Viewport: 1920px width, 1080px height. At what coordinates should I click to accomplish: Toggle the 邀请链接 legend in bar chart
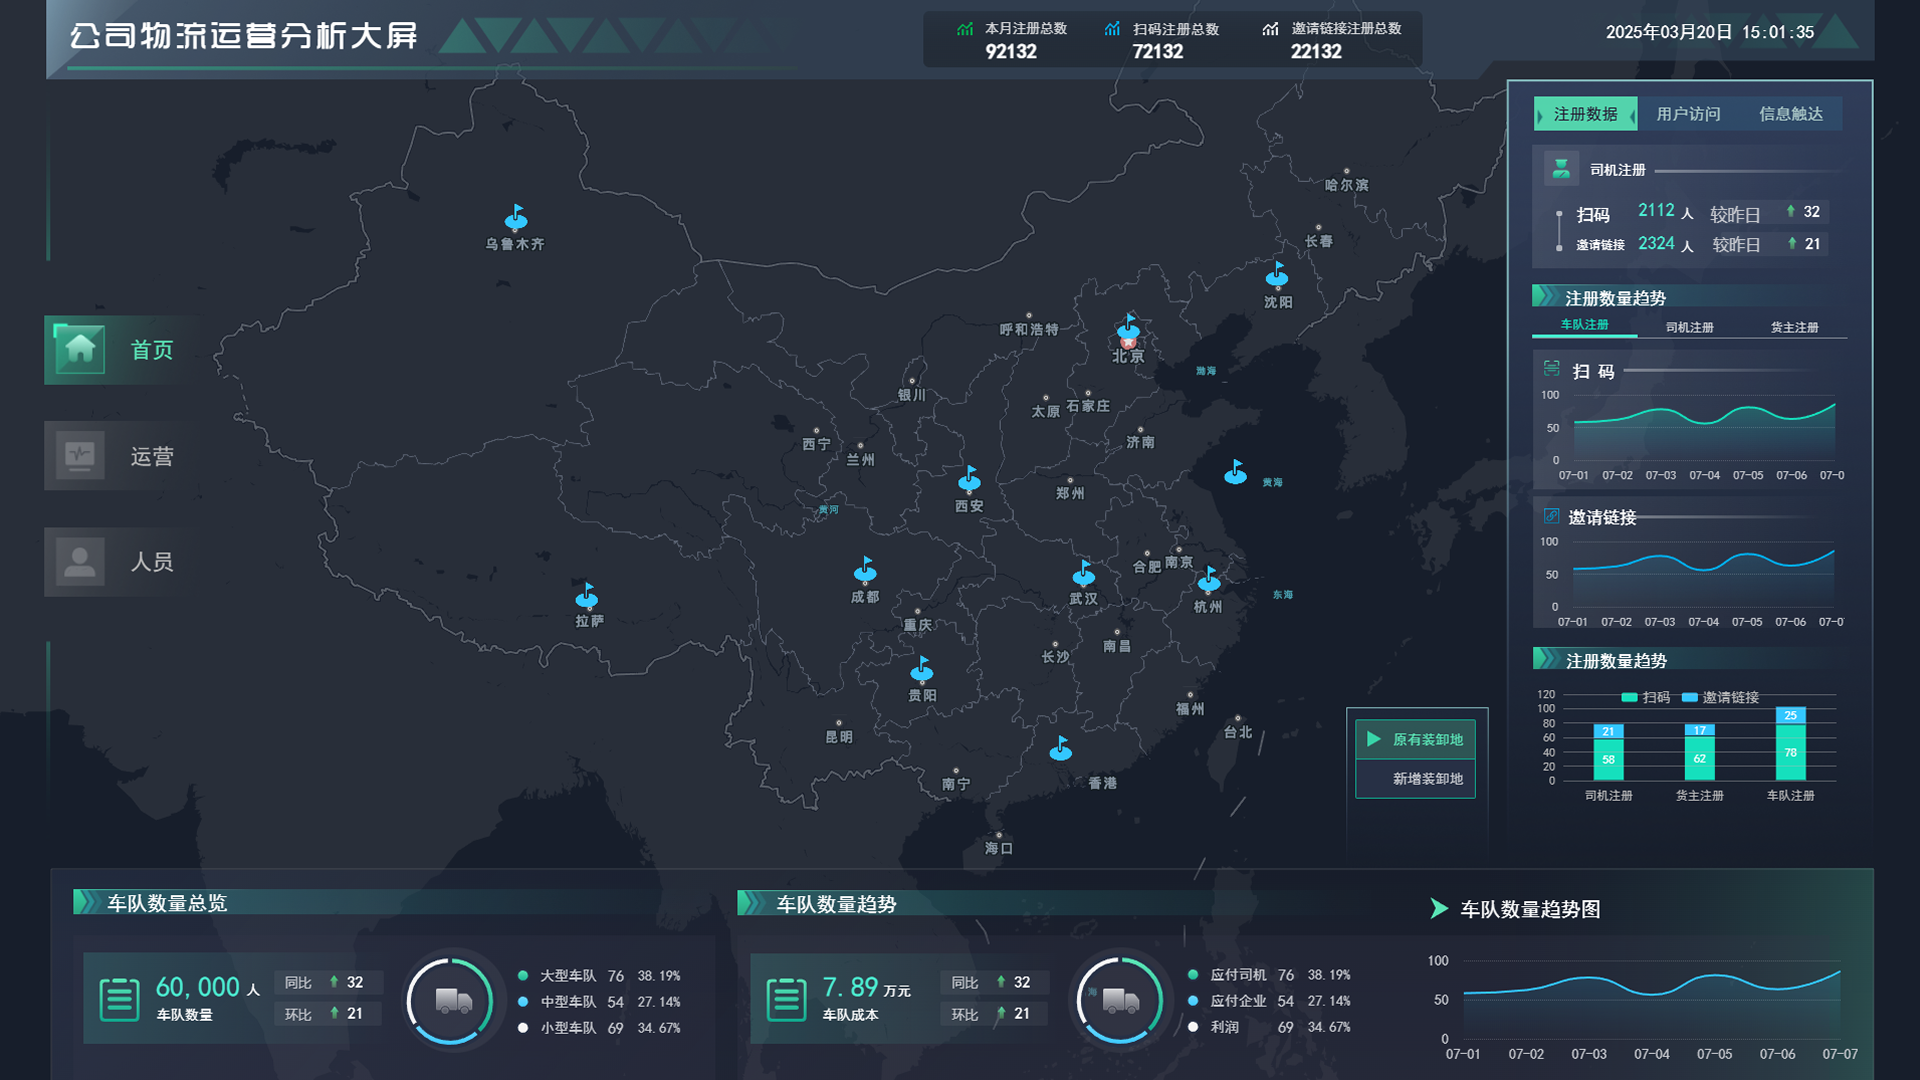pyautogui.click(x=1720, y=697)
